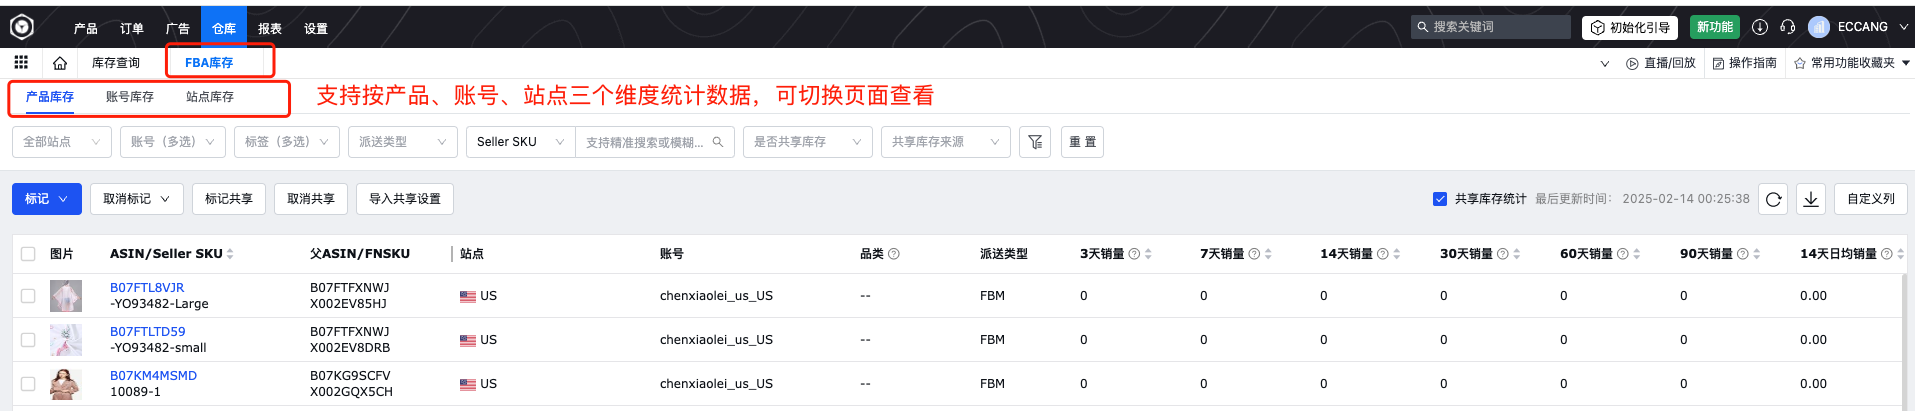Focus the top 搜索关键词 search box

(1491, 27)
